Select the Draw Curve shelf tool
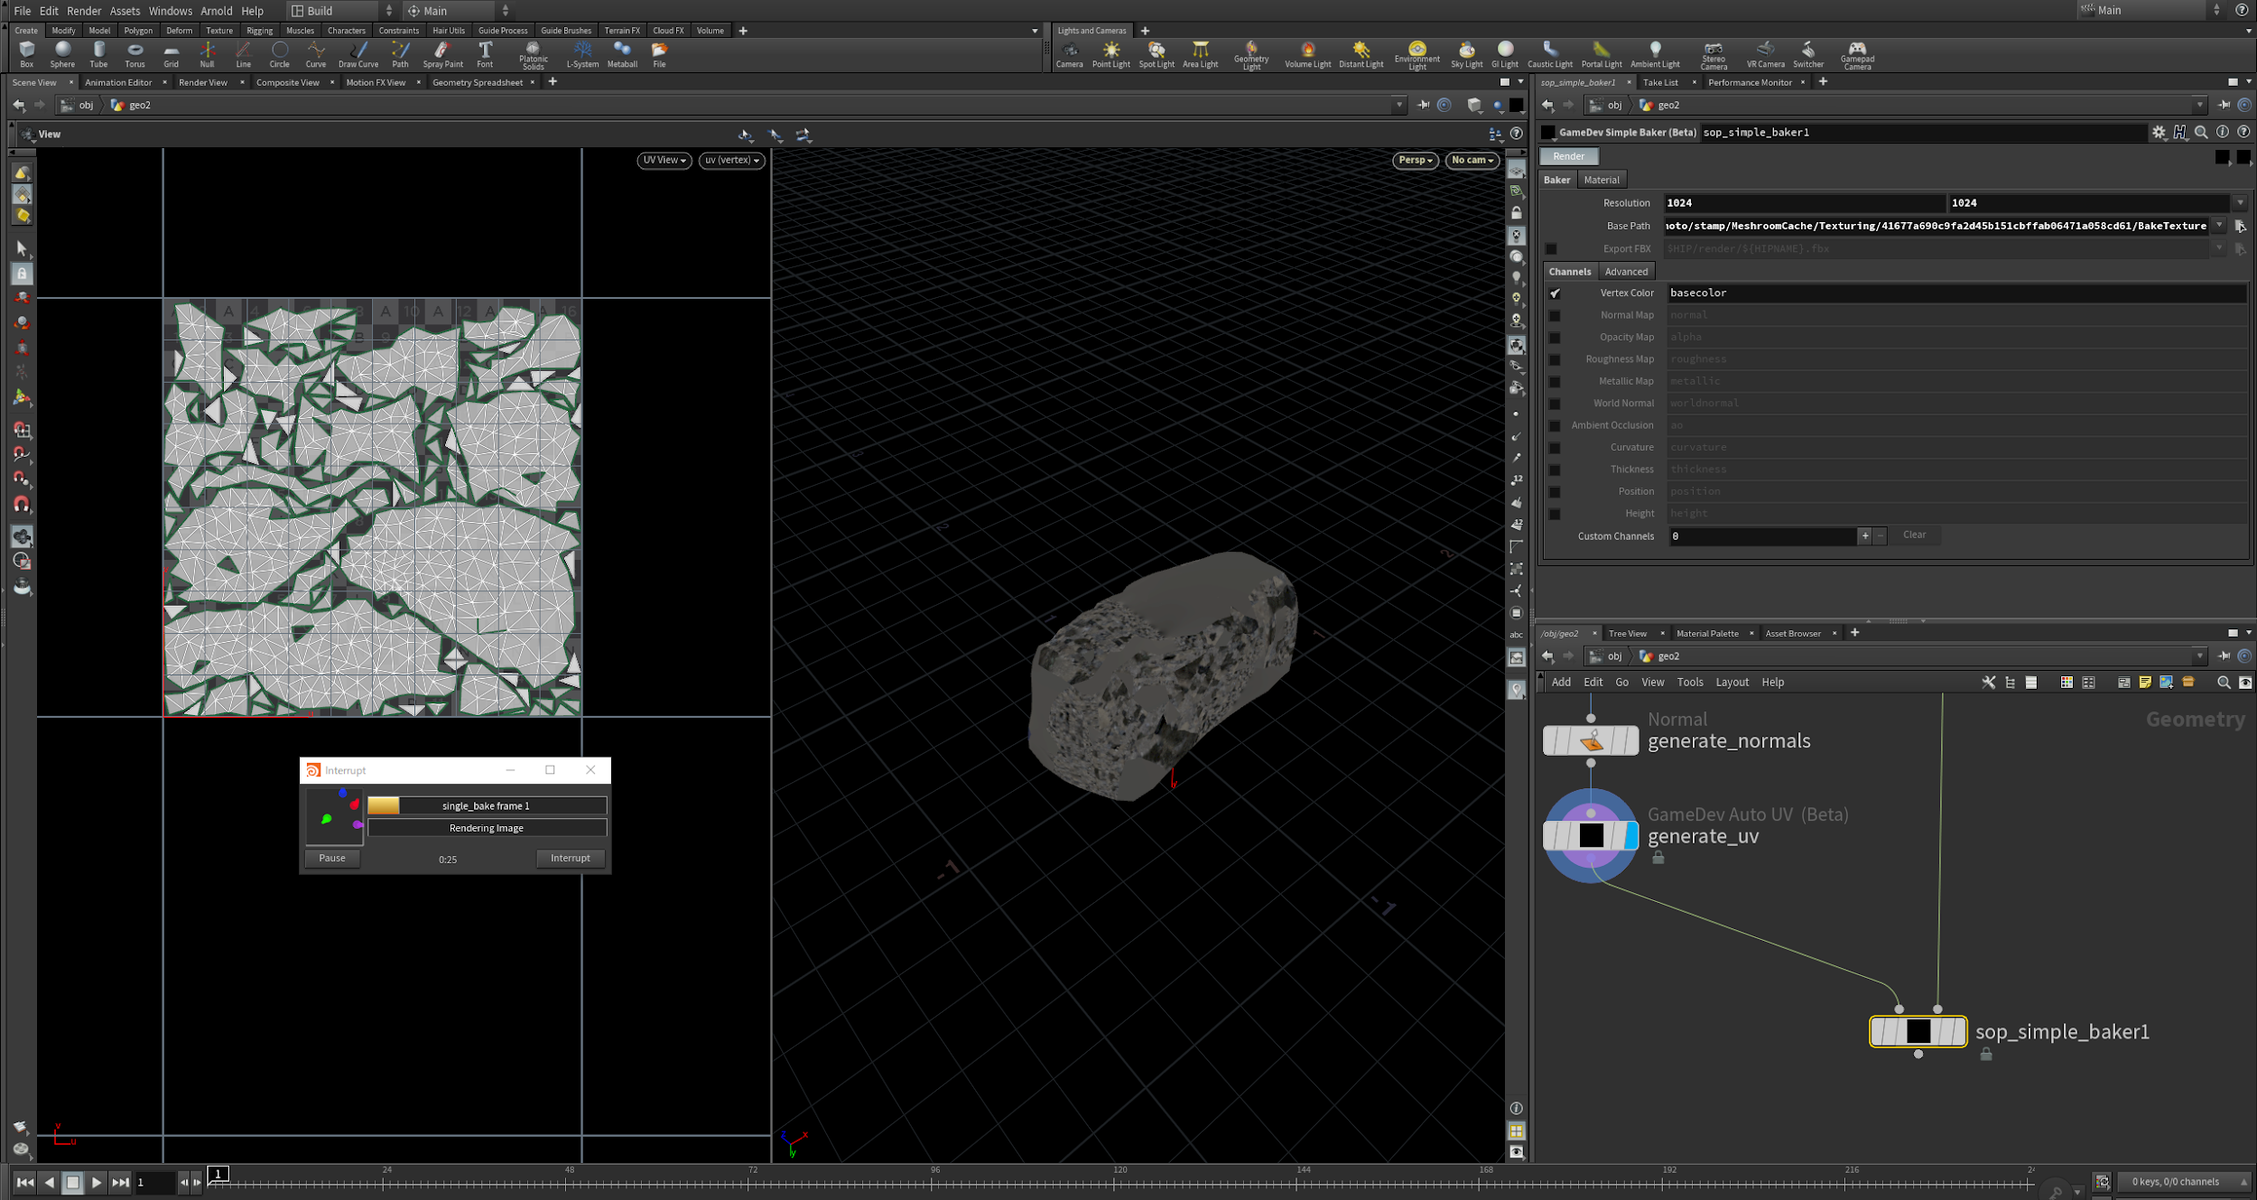 point(358,54)
